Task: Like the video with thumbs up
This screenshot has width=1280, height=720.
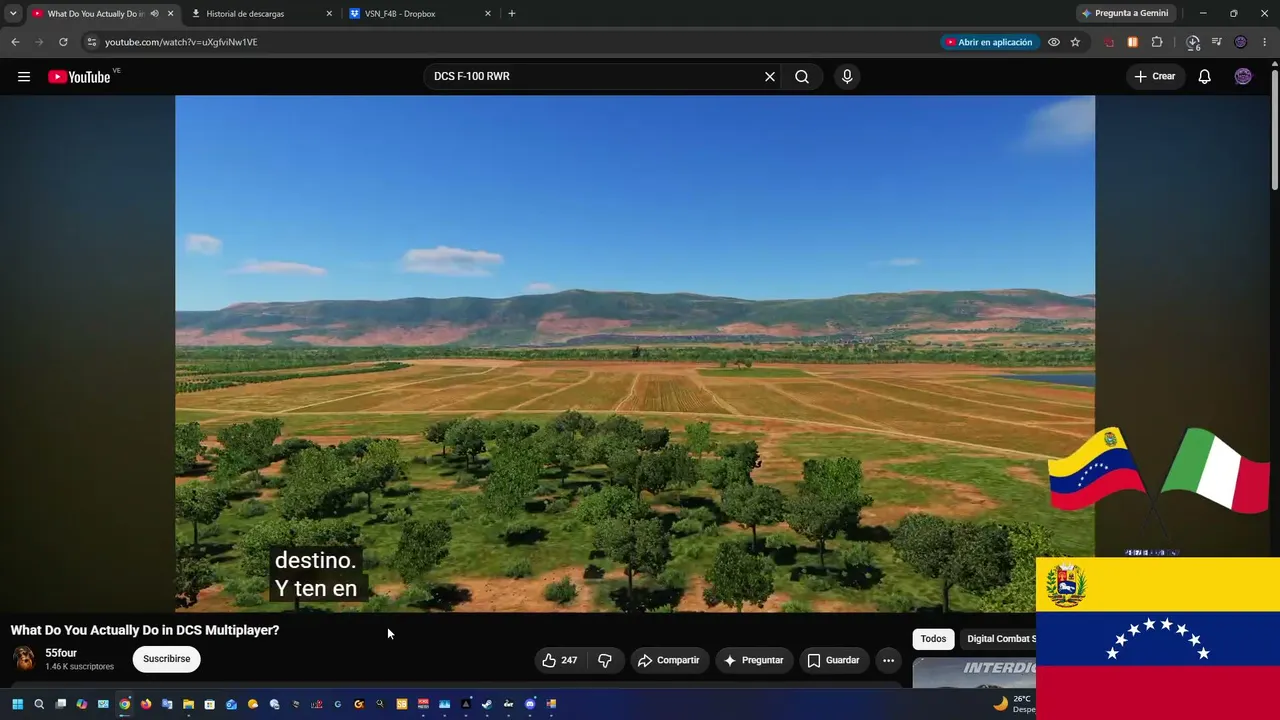Action: click(560, 660)
